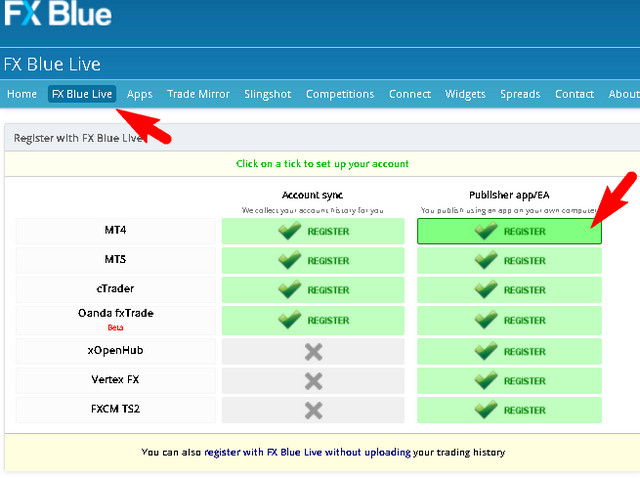Open the Trade Mirror menu
The image size is (640, 478).
(198, 94)
